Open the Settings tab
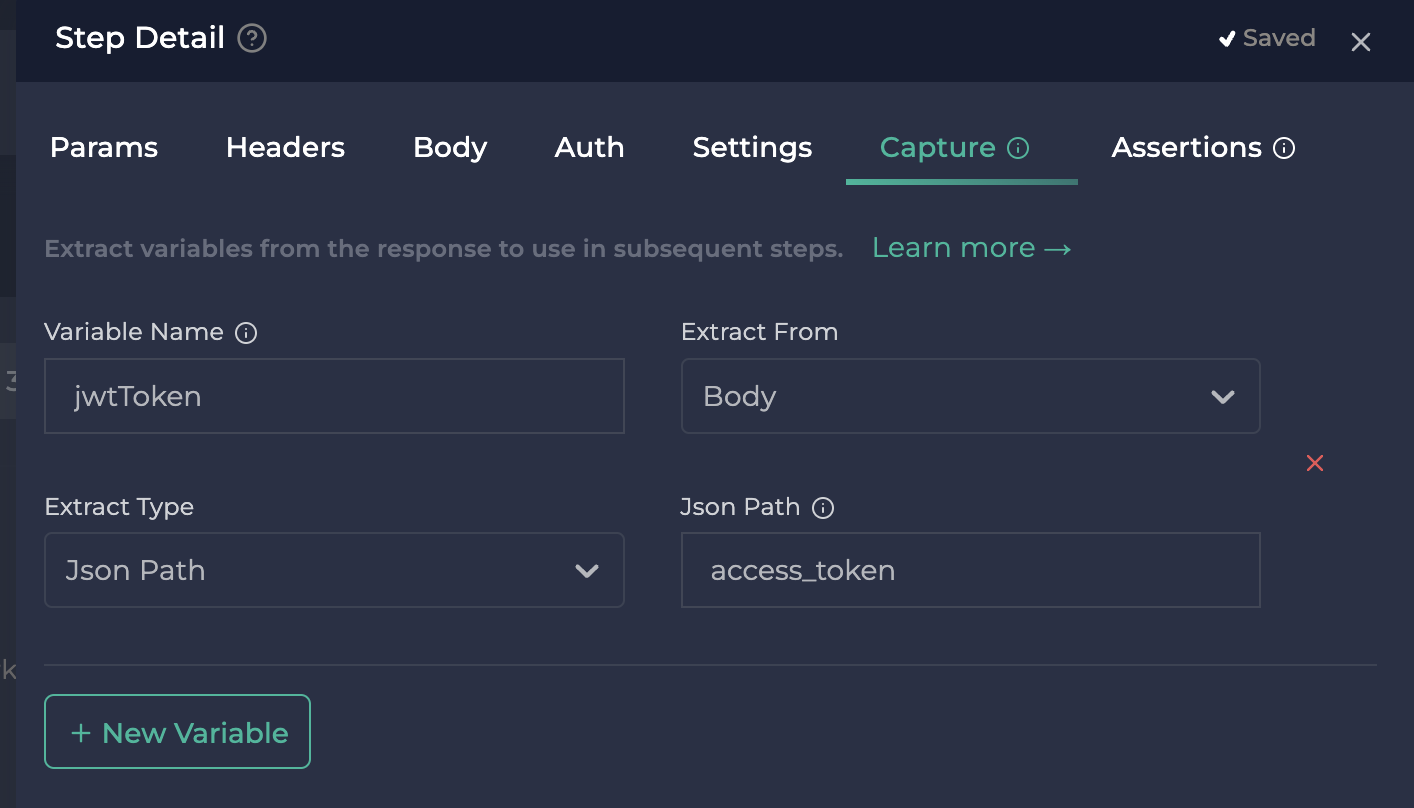Image resolution: width=1414 pixels, height=808 pixels. point(751,147)
